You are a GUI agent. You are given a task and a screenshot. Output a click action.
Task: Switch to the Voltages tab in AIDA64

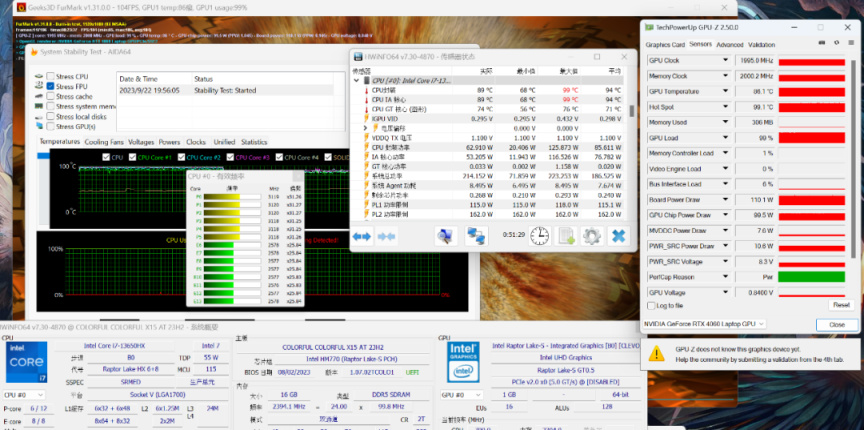point(141,142)
